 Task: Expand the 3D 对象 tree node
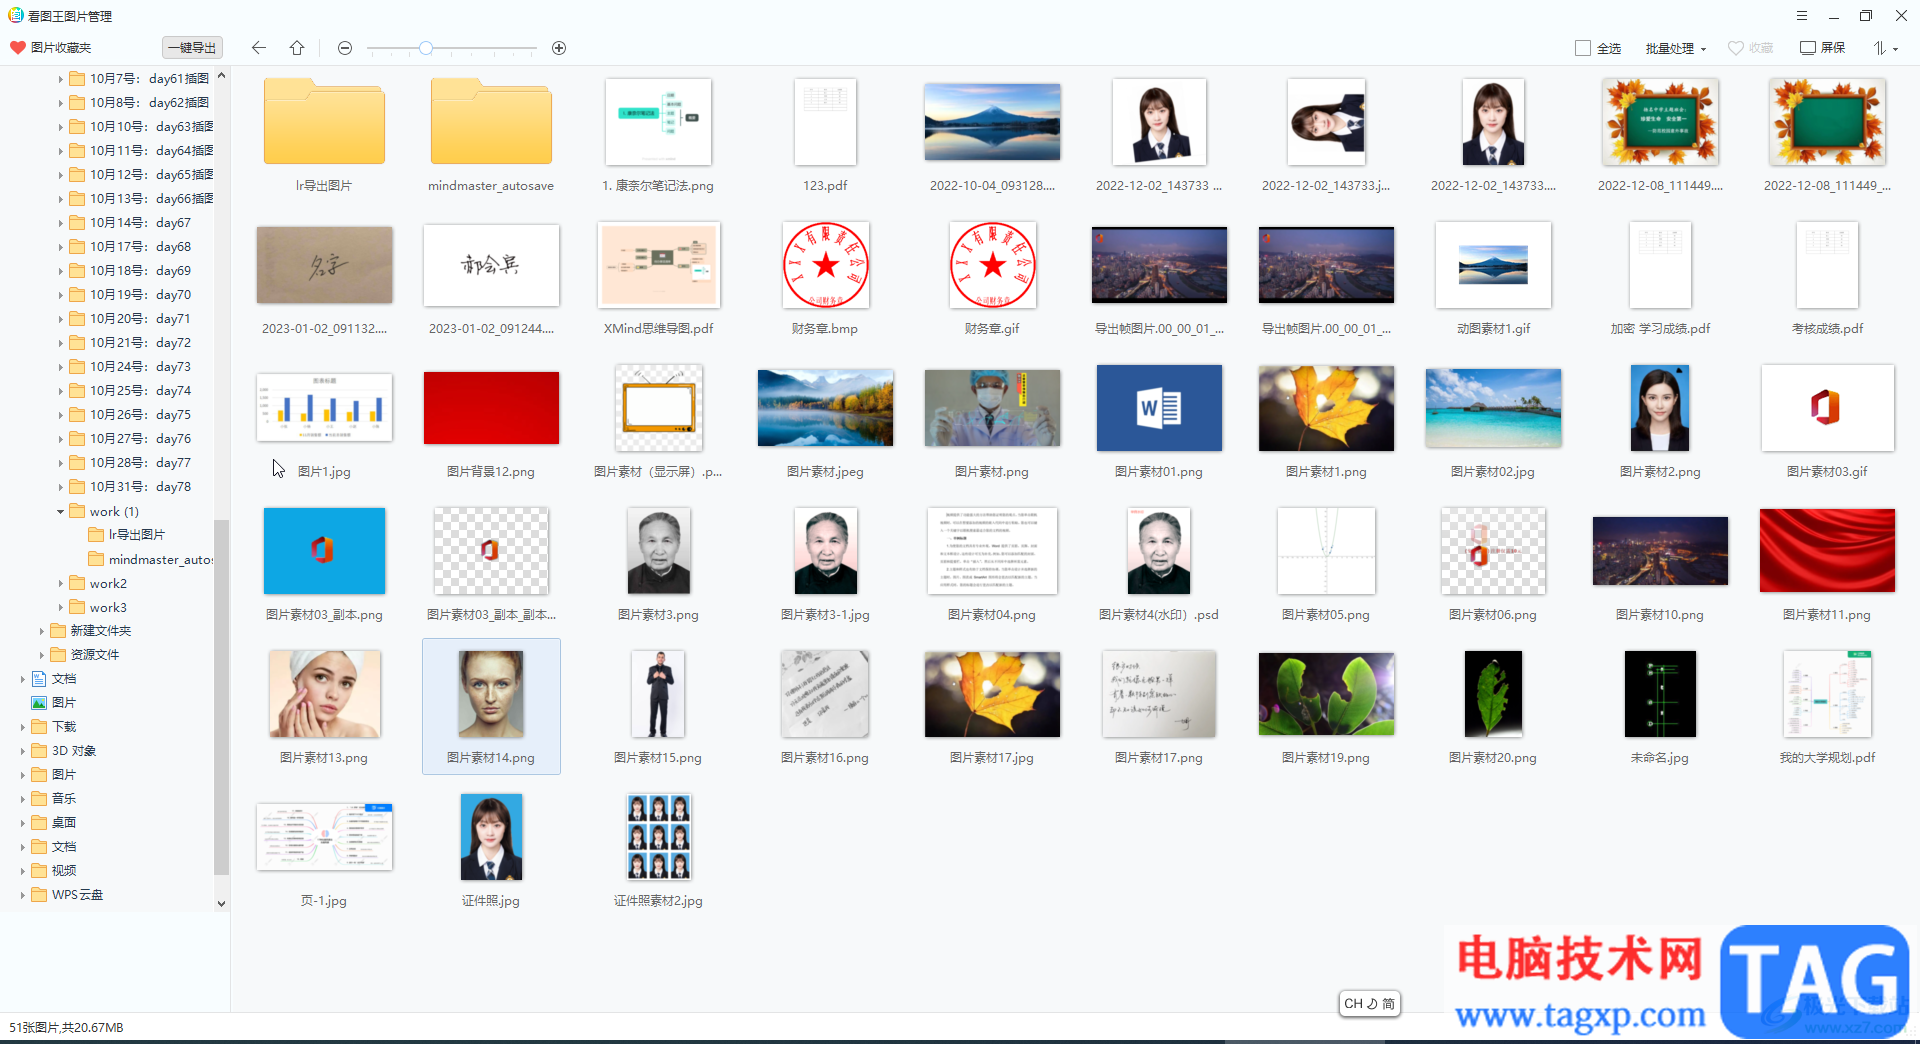tap(22, 751)
